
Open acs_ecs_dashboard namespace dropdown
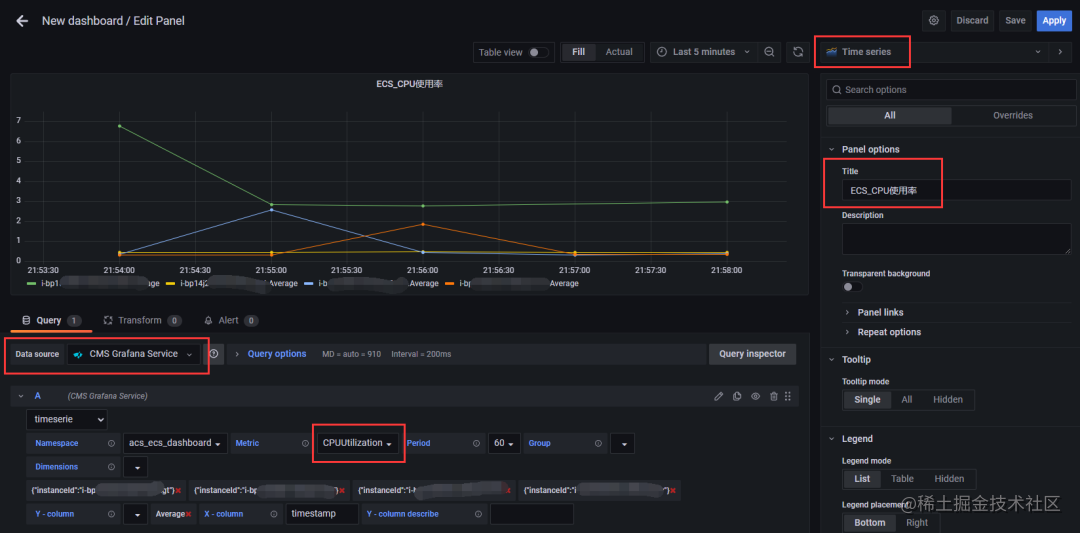pyautogui.click(x=176, y=443)
